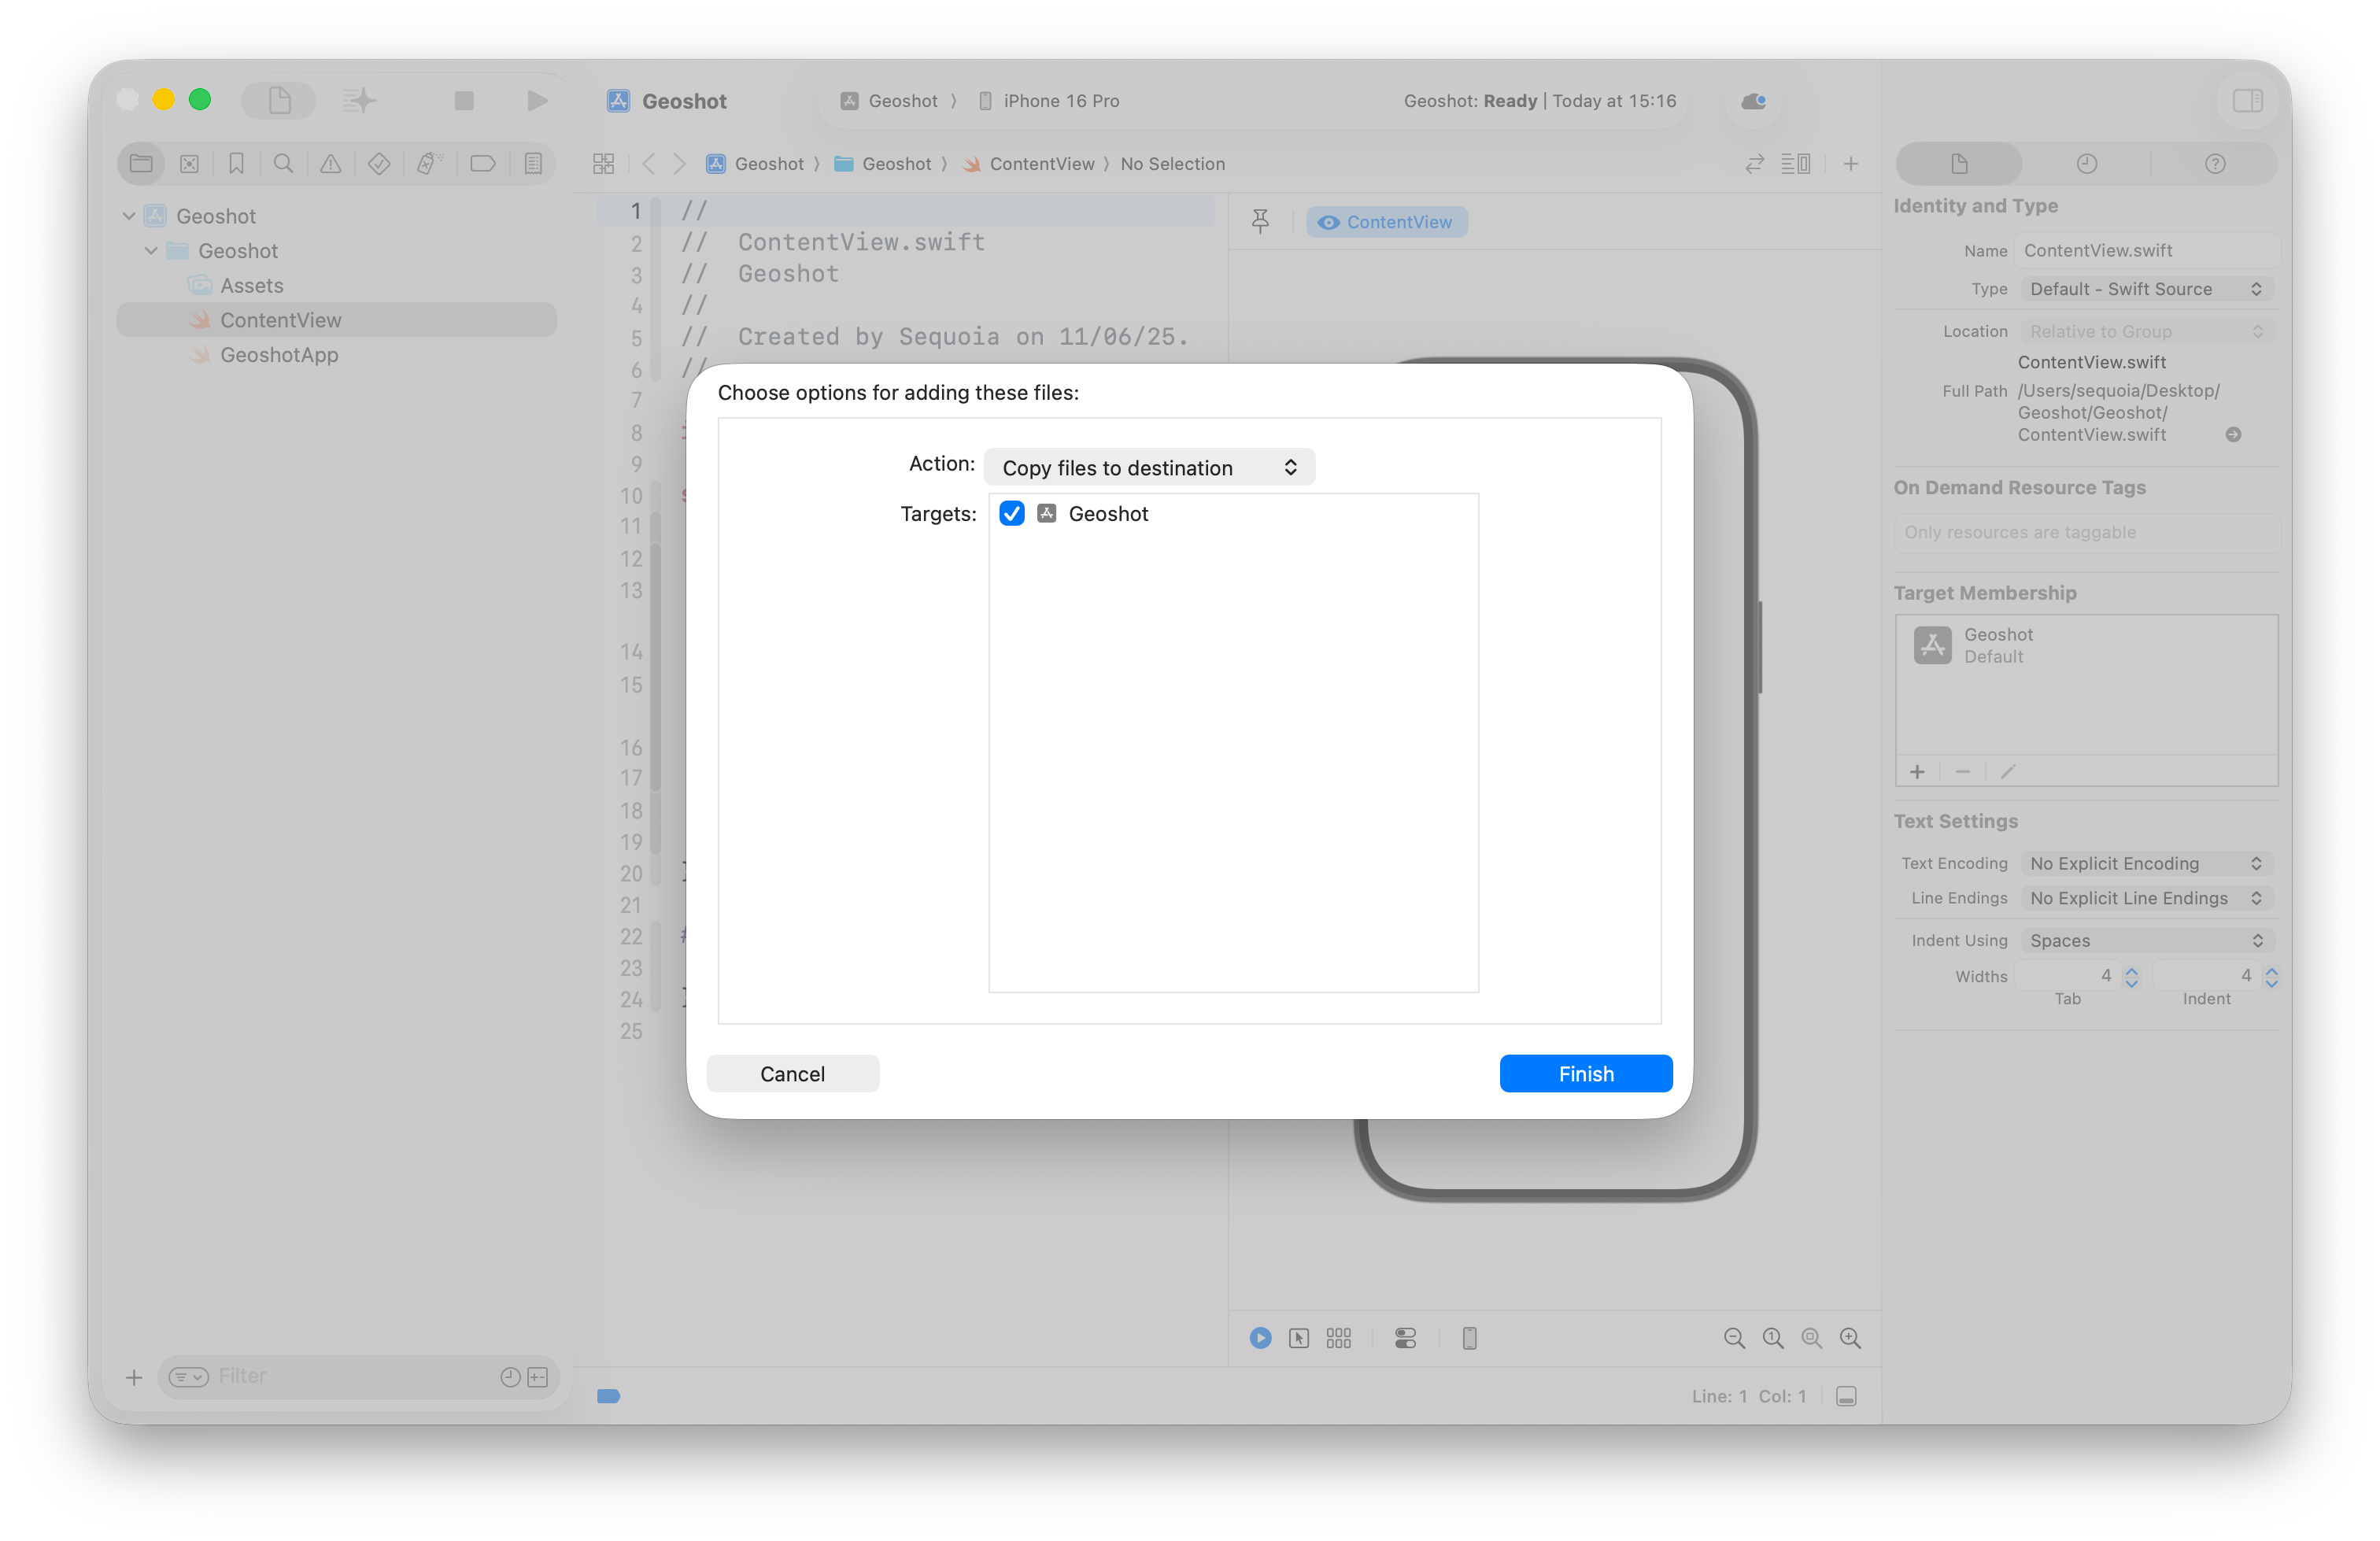Open the Report navigator receipt icon
This screenshot has height=1541, width=2380.
point(533,163)
